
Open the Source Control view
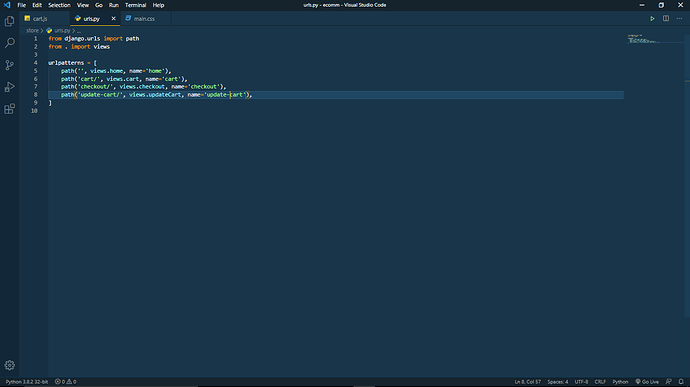9,65
